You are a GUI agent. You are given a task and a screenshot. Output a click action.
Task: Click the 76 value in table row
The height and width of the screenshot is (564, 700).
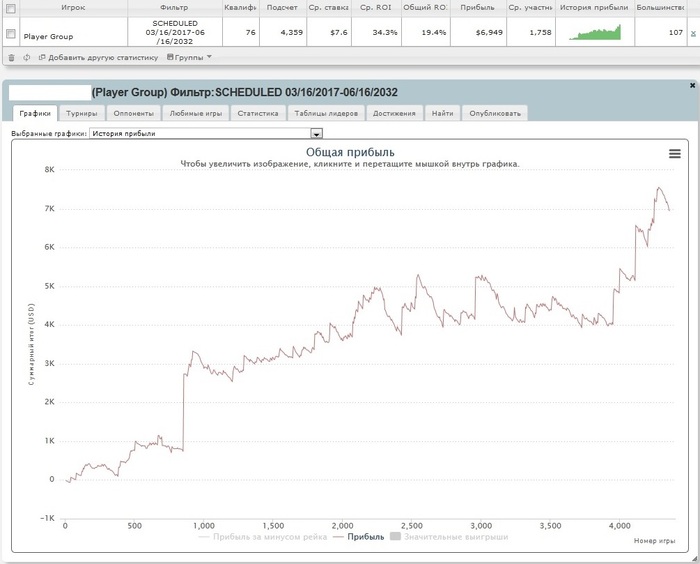(250, 33)
